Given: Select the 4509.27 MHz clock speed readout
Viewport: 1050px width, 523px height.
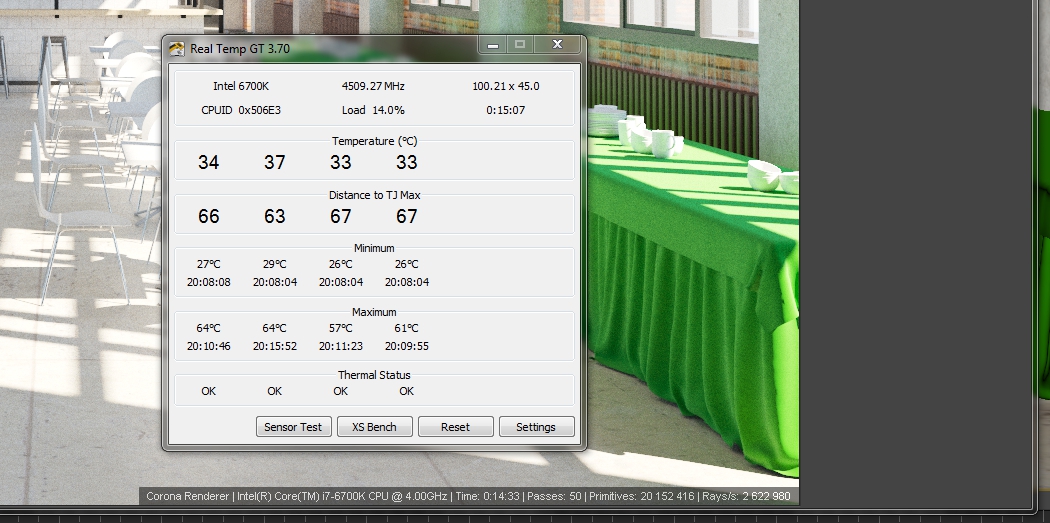Looking at the screenshot, I should (x=373, y=86).
